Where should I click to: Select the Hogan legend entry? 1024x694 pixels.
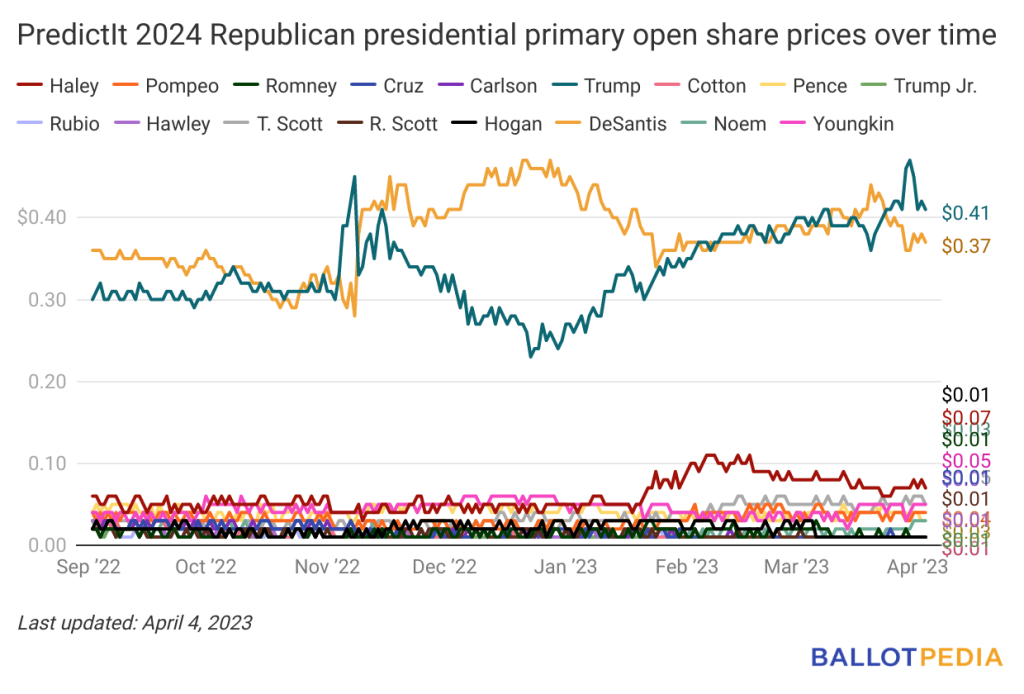pos(497,124)
